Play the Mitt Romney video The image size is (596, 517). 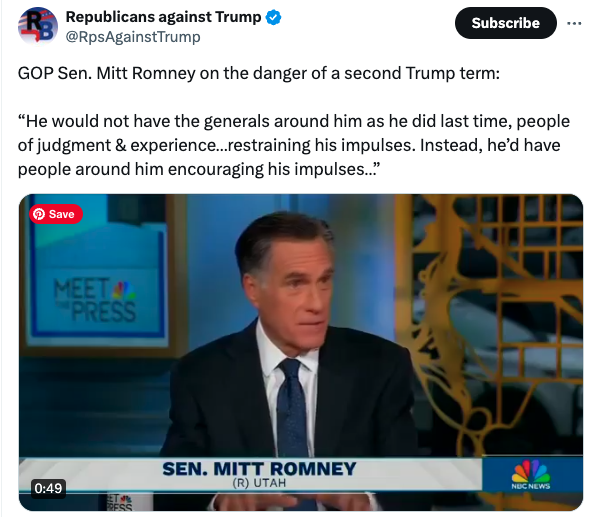[301, 352]
